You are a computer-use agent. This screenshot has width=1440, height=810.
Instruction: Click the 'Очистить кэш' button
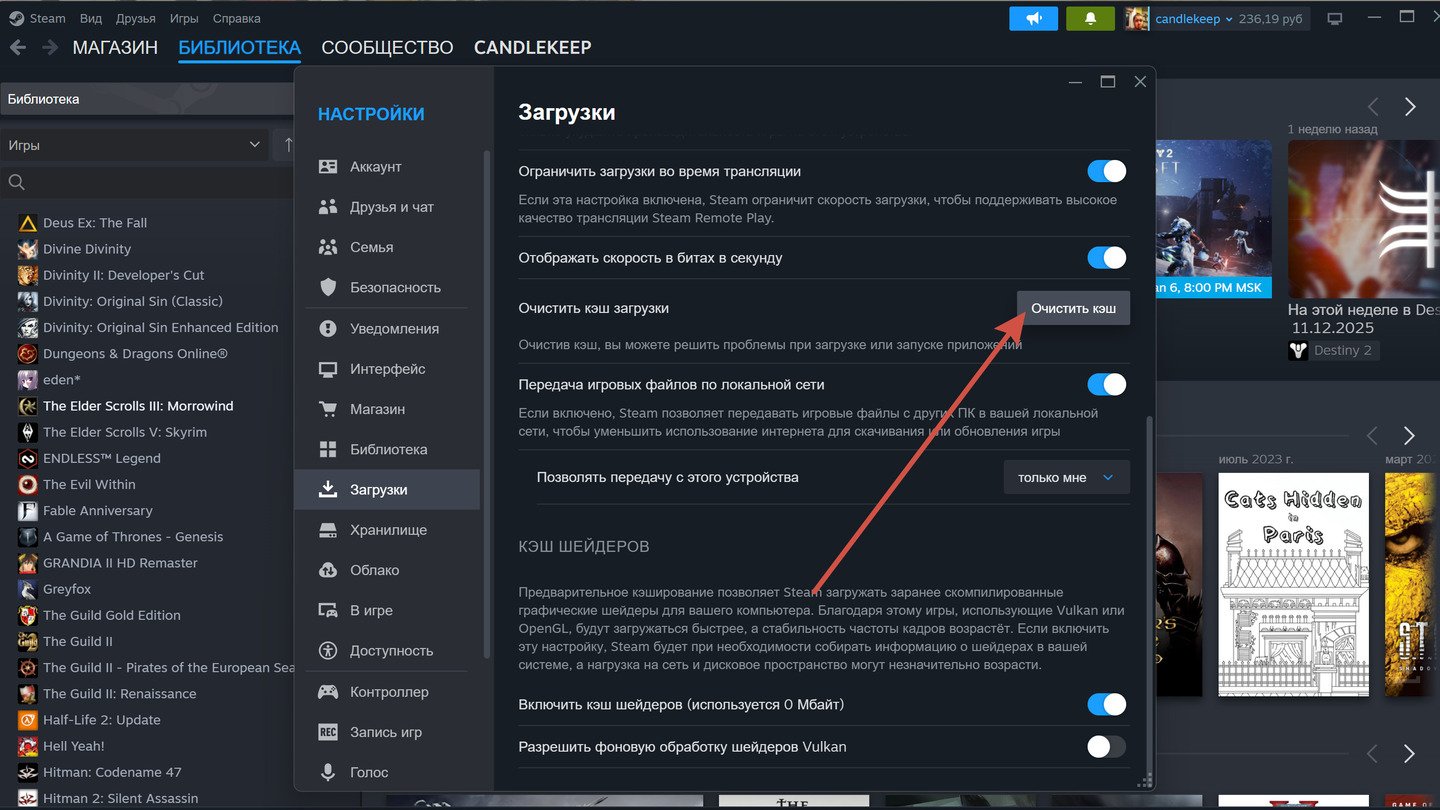1073,308
